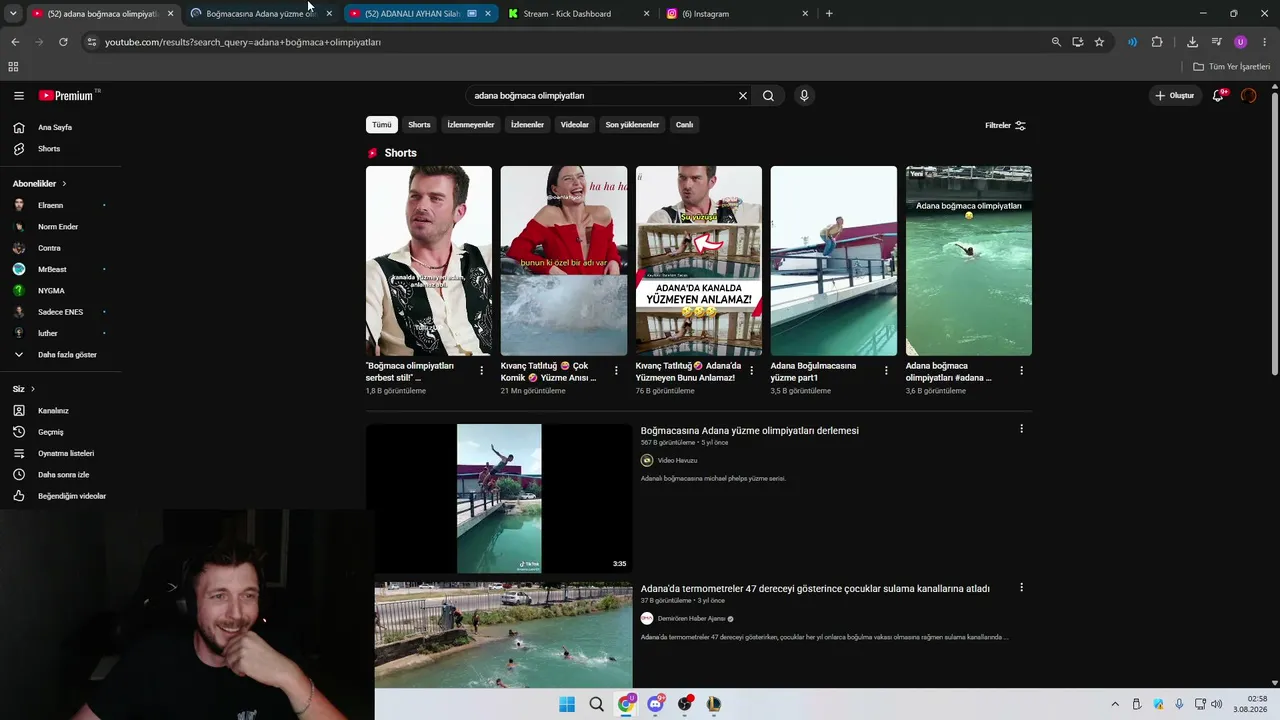Screen dimensions: 1280x720
Task: Open the YouTube guide hamburger menu
Action: tap(19, 96)
